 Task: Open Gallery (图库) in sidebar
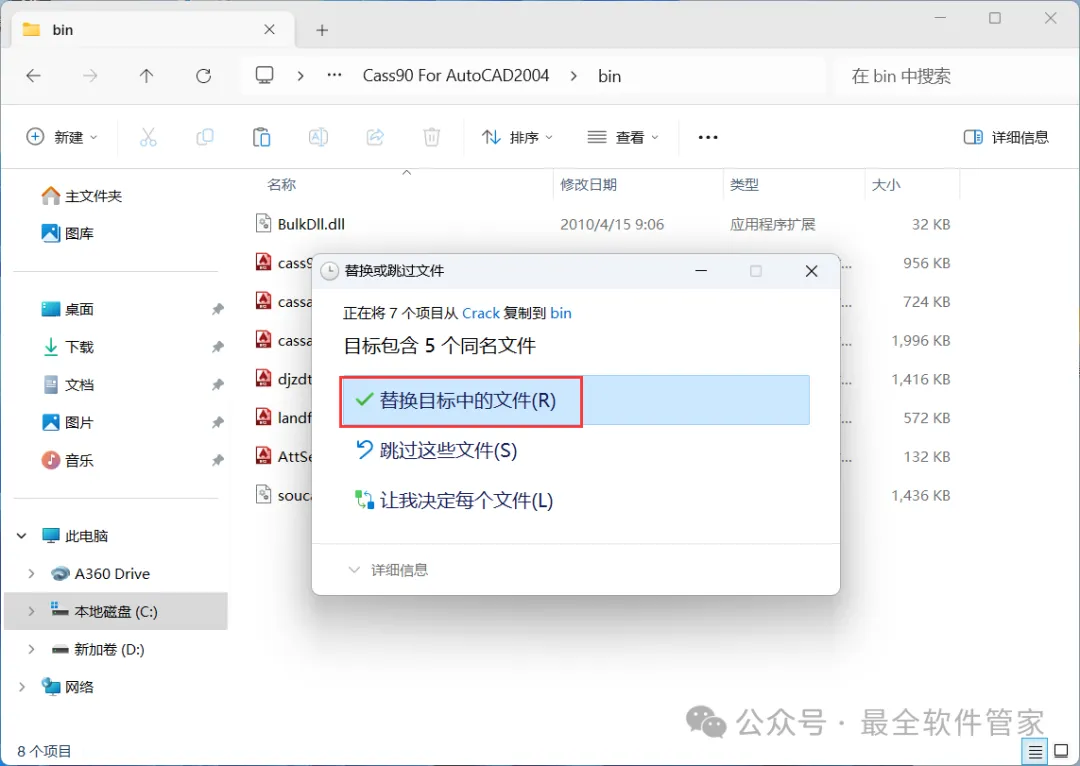(68, 234)
